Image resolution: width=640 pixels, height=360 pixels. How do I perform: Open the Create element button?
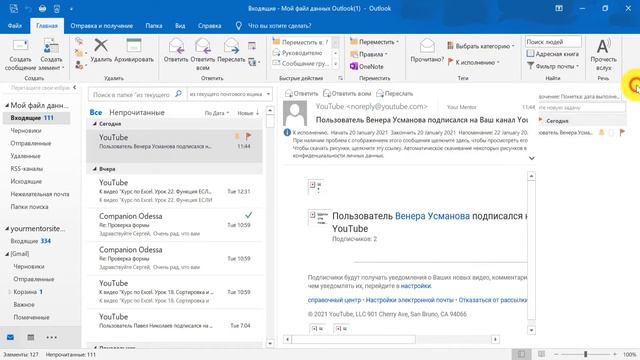(51, 55)
